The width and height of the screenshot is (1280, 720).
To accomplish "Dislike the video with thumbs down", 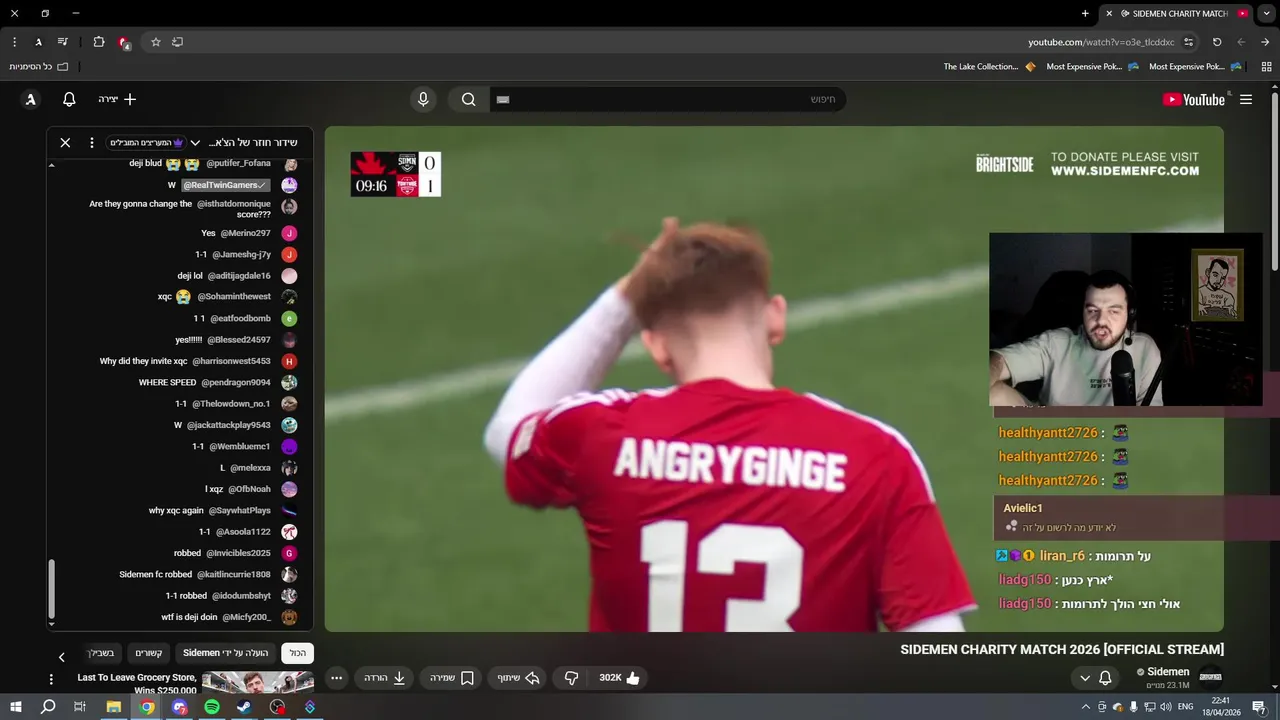I will tap(571, 678).
